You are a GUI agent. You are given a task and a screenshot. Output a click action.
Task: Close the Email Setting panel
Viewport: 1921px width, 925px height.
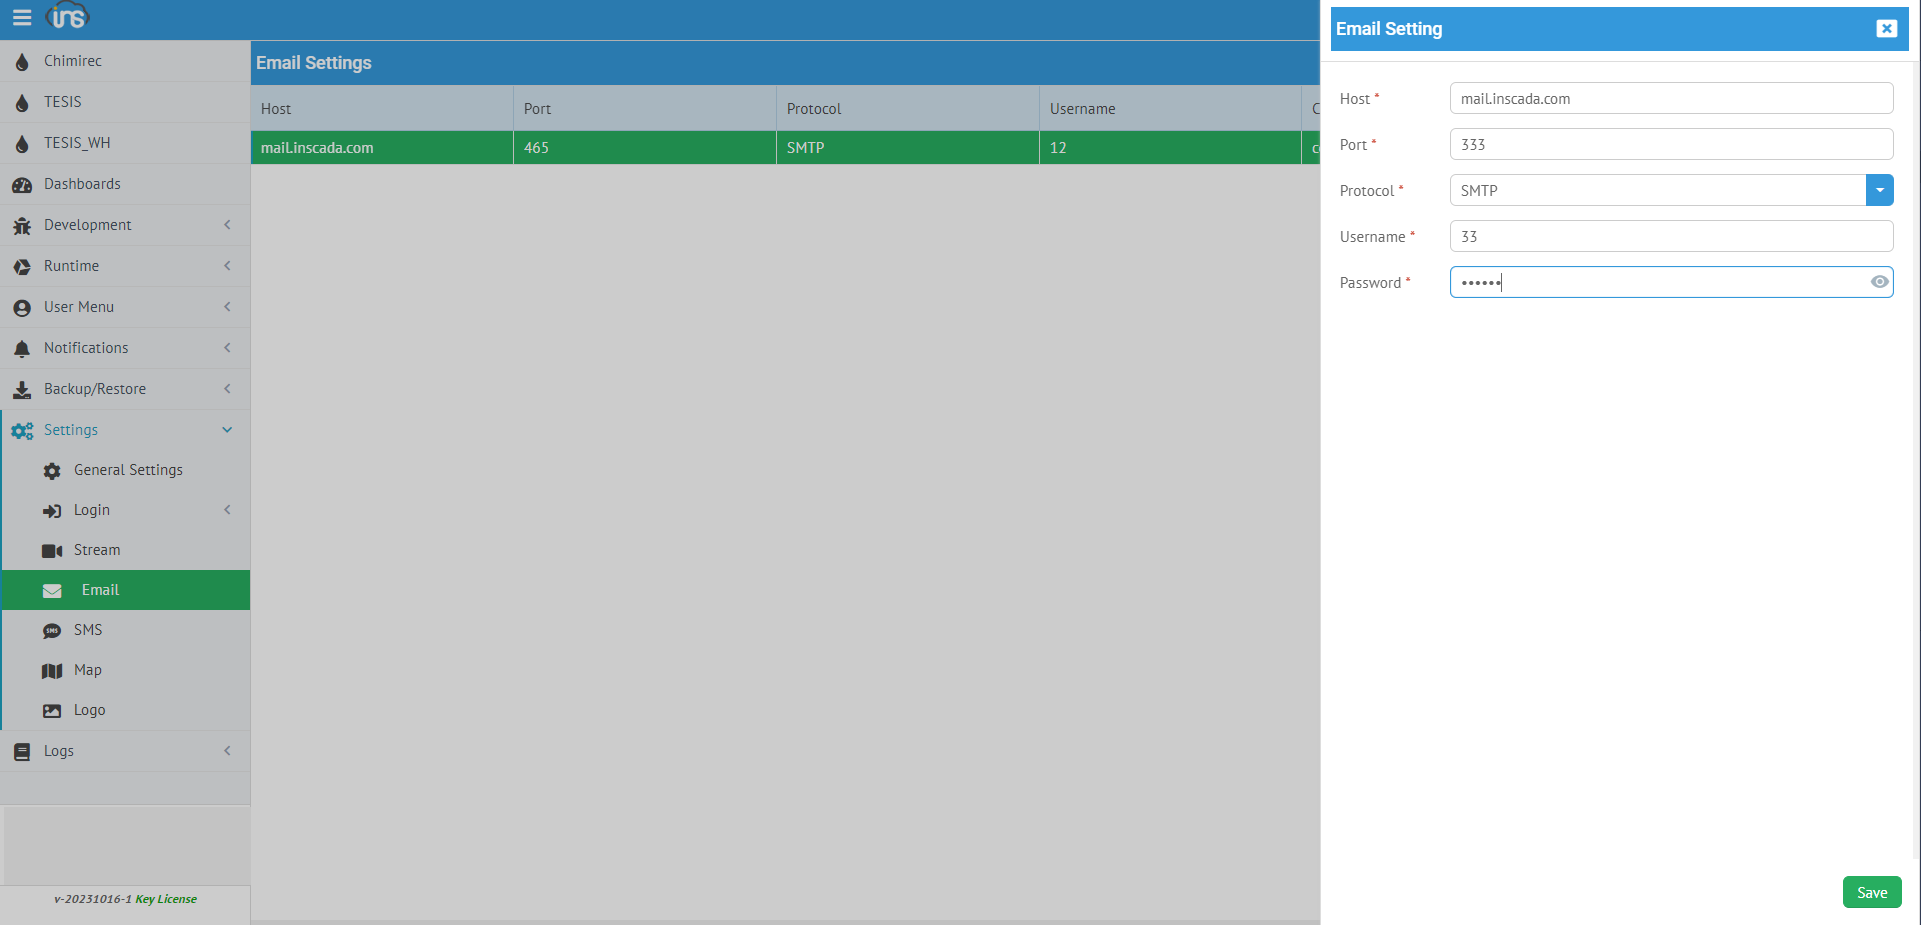(x=1886, y=29)
